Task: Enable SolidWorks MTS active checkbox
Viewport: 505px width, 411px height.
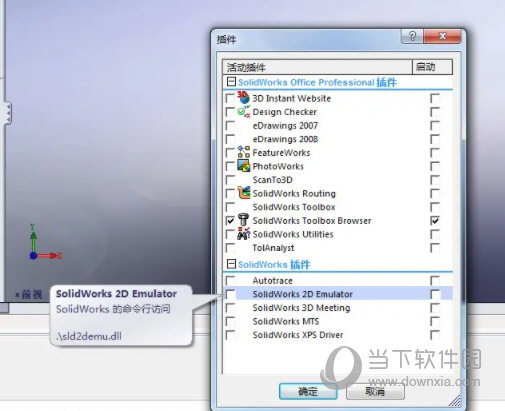Action: tap(230, 321)
